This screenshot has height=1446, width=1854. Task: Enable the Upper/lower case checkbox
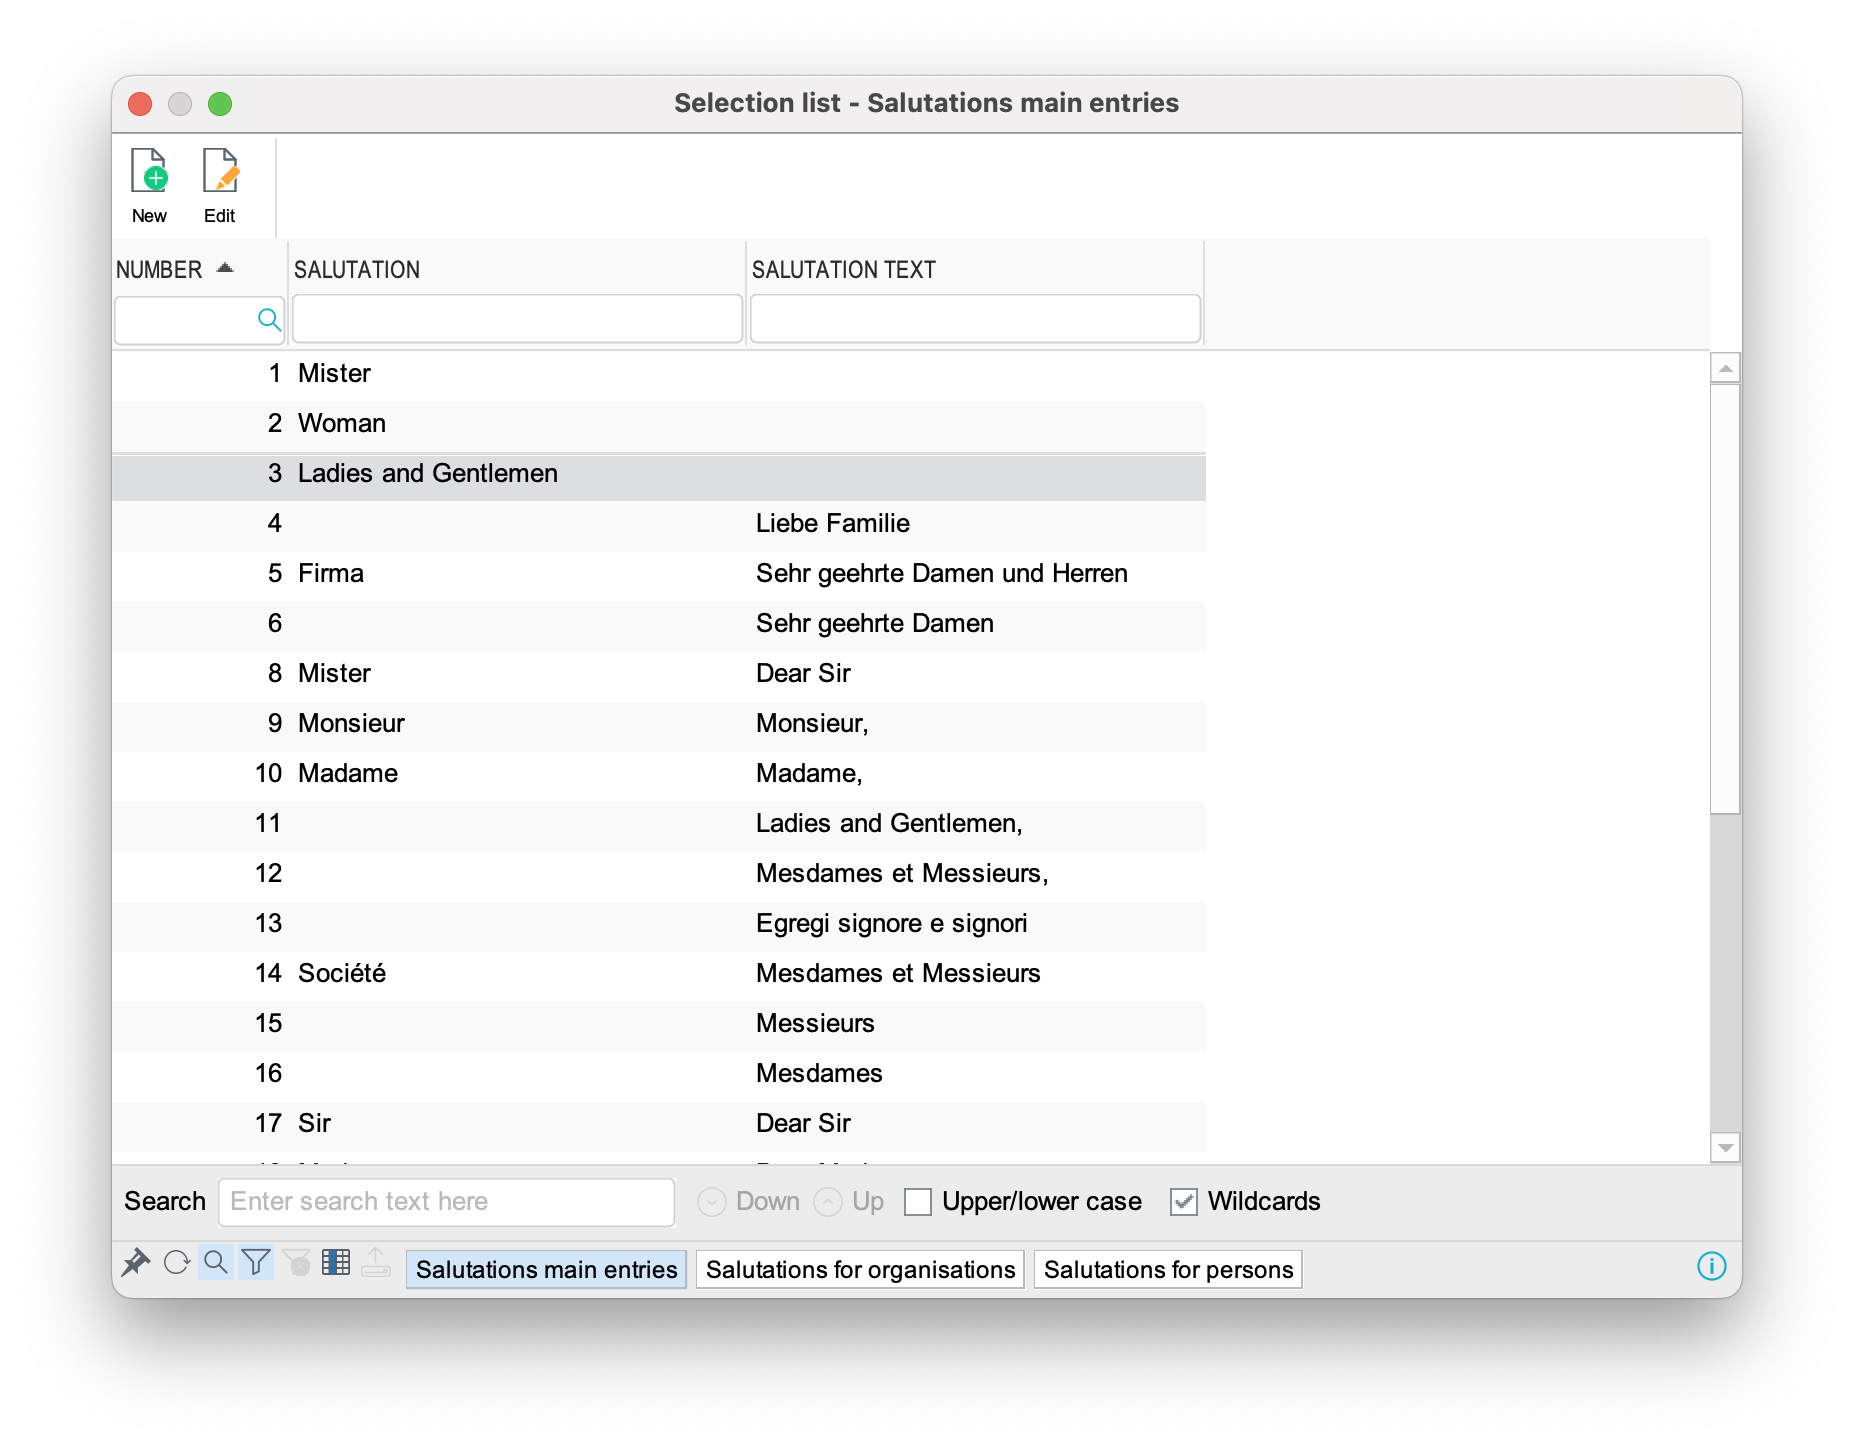tap(918, 1202)
